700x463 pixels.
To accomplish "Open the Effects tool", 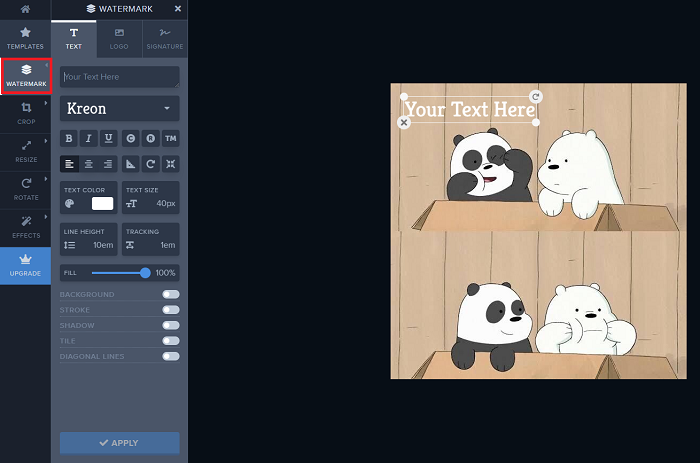I will 26,228.
